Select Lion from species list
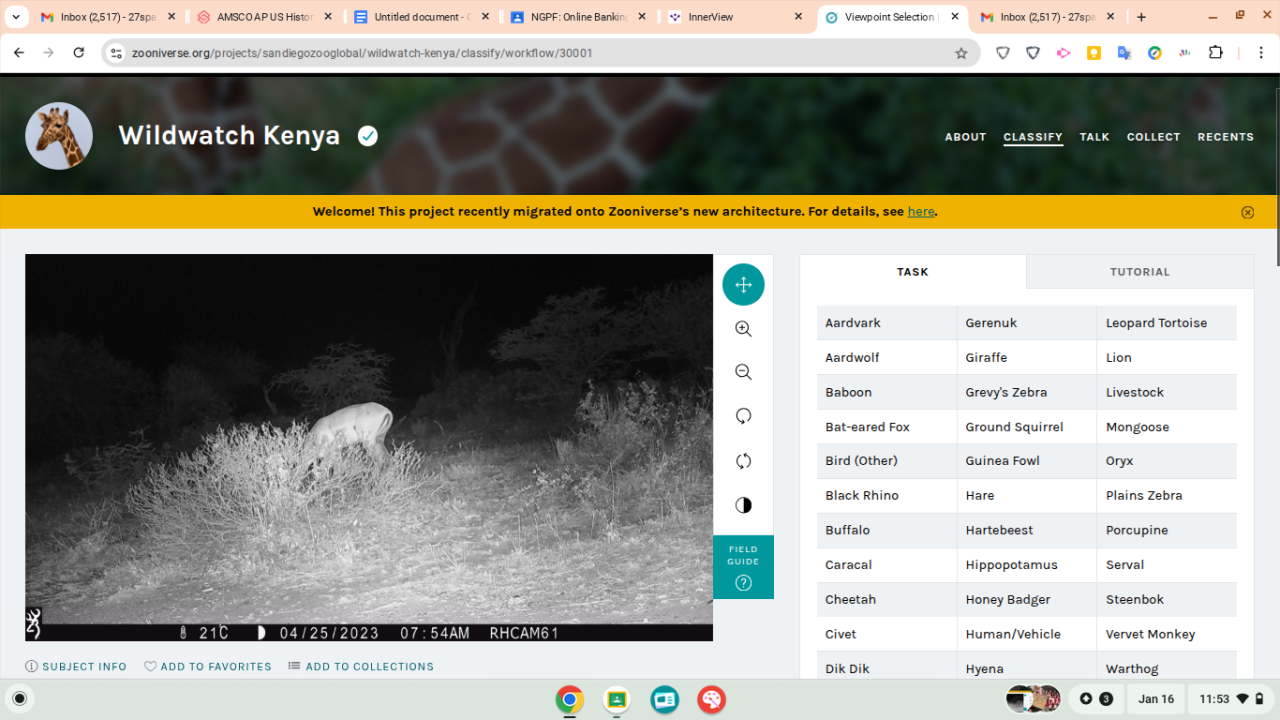 click(x=1167, y=358)
